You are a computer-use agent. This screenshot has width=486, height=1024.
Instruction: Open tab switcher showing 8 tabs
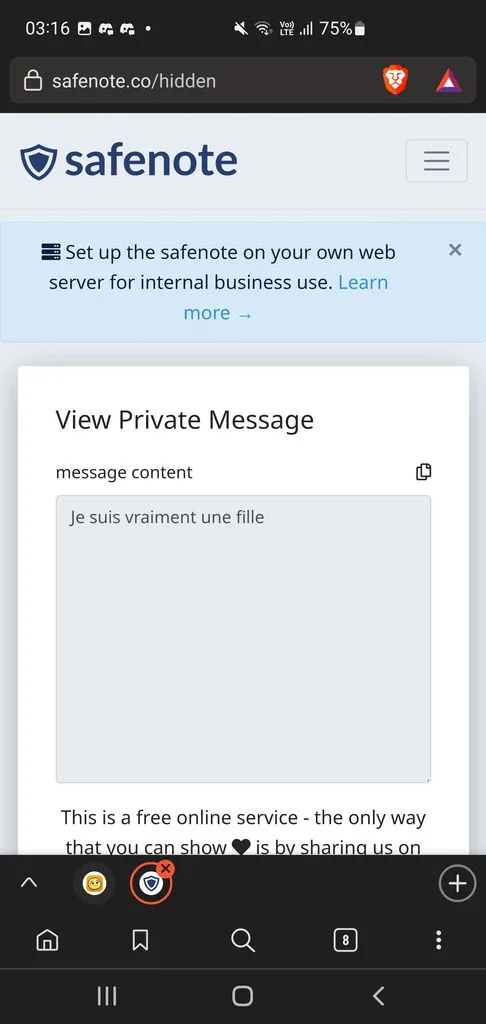[345, 940]
